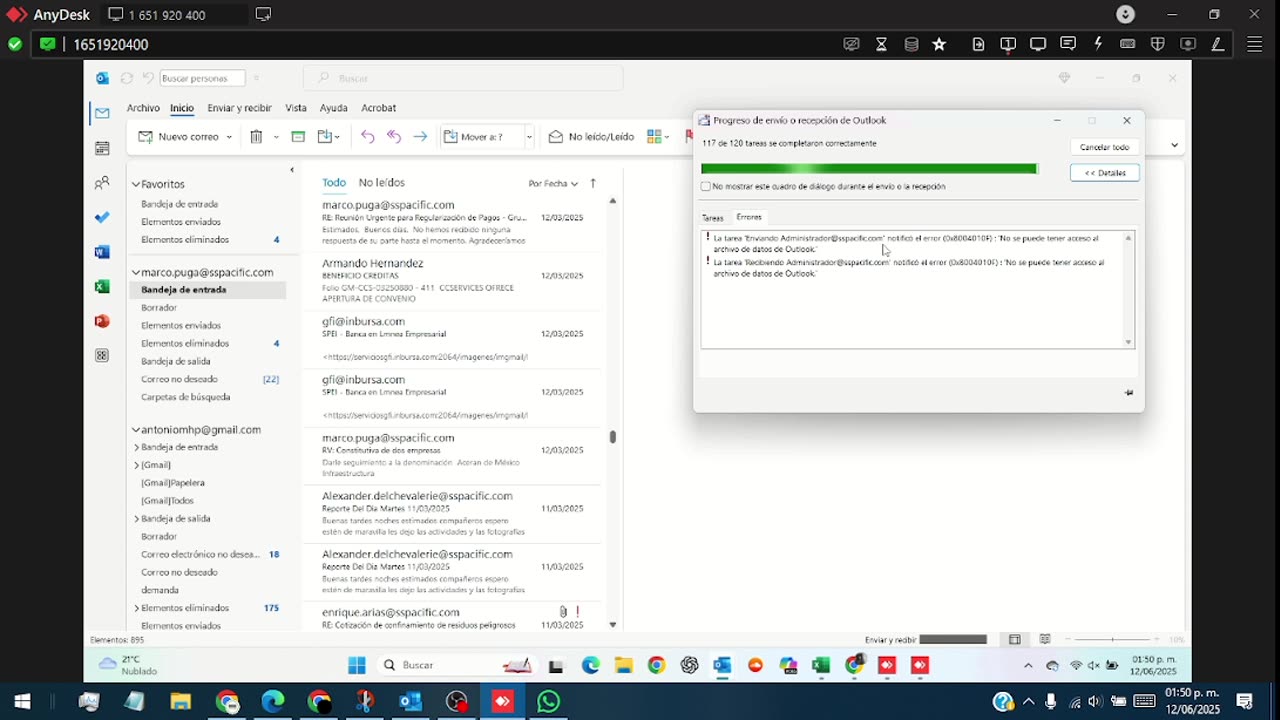Viewport: 1280px width, 720px height.
Task: Open the Enviar y recibir ribbon tab
Action: tap(239, 108)
